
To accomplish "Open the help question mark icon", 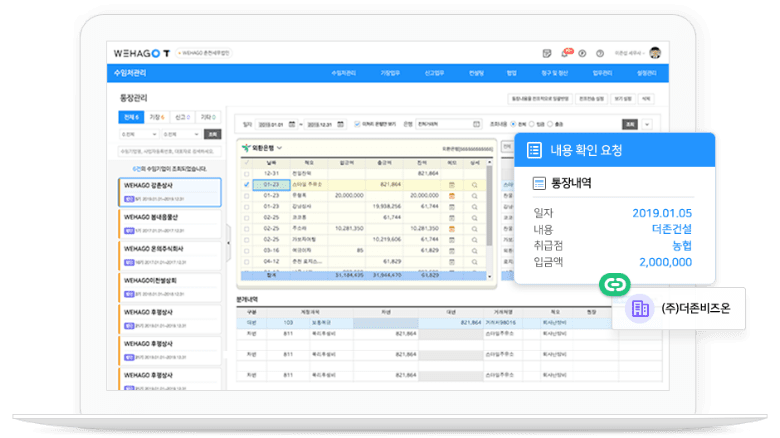I will pos(600,53).
